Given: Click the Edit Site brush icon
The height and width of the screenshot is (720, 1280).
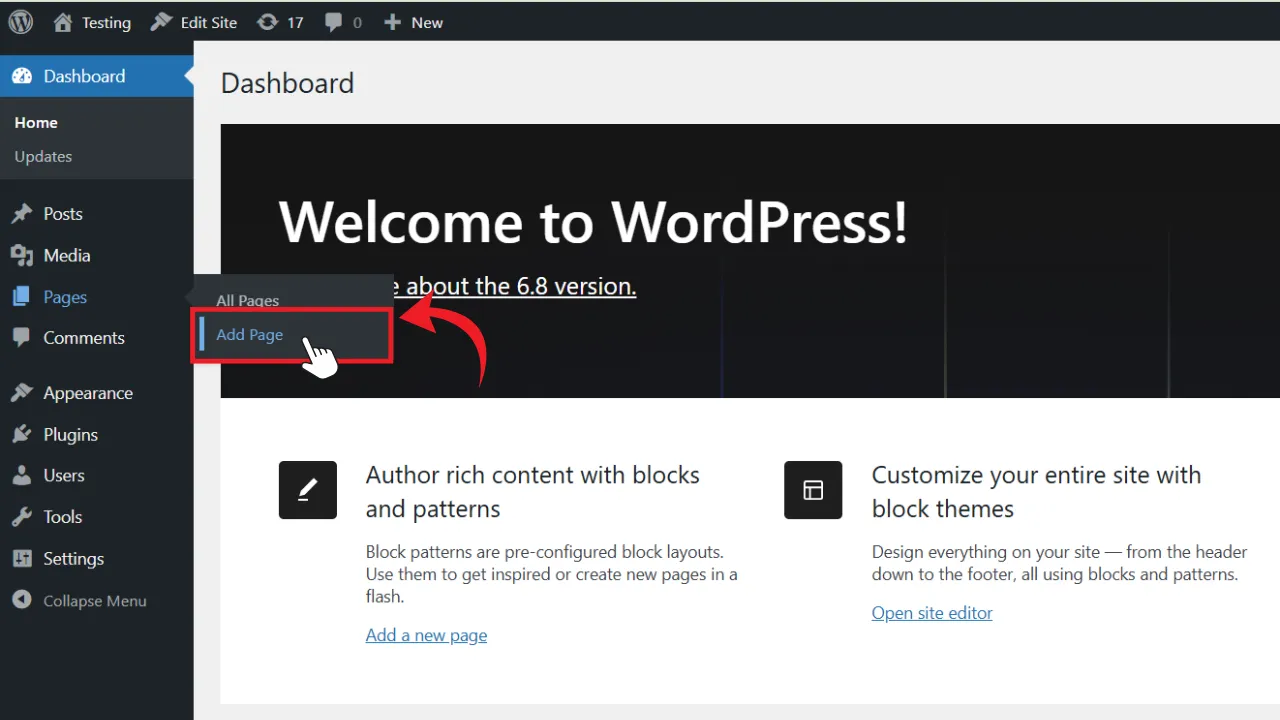Looking at the screenshot, I should tap(161, 22).
